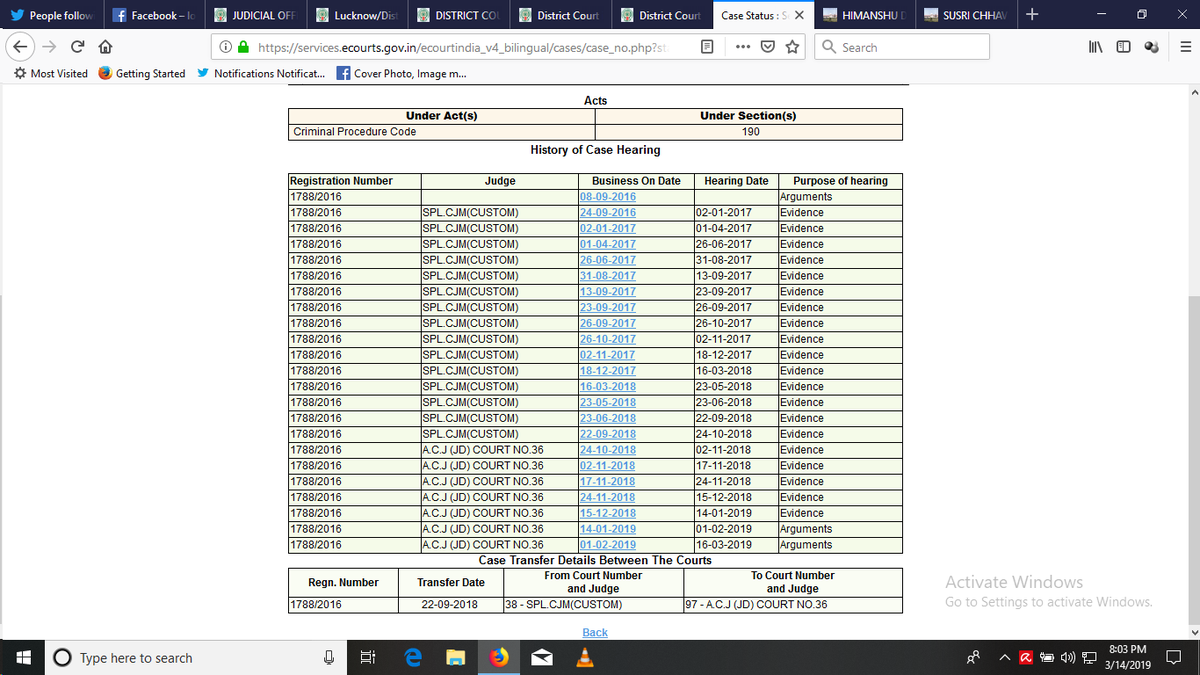Select 38 - SPL.CJM(CUSTOM) transfer cell

[594, 605]
